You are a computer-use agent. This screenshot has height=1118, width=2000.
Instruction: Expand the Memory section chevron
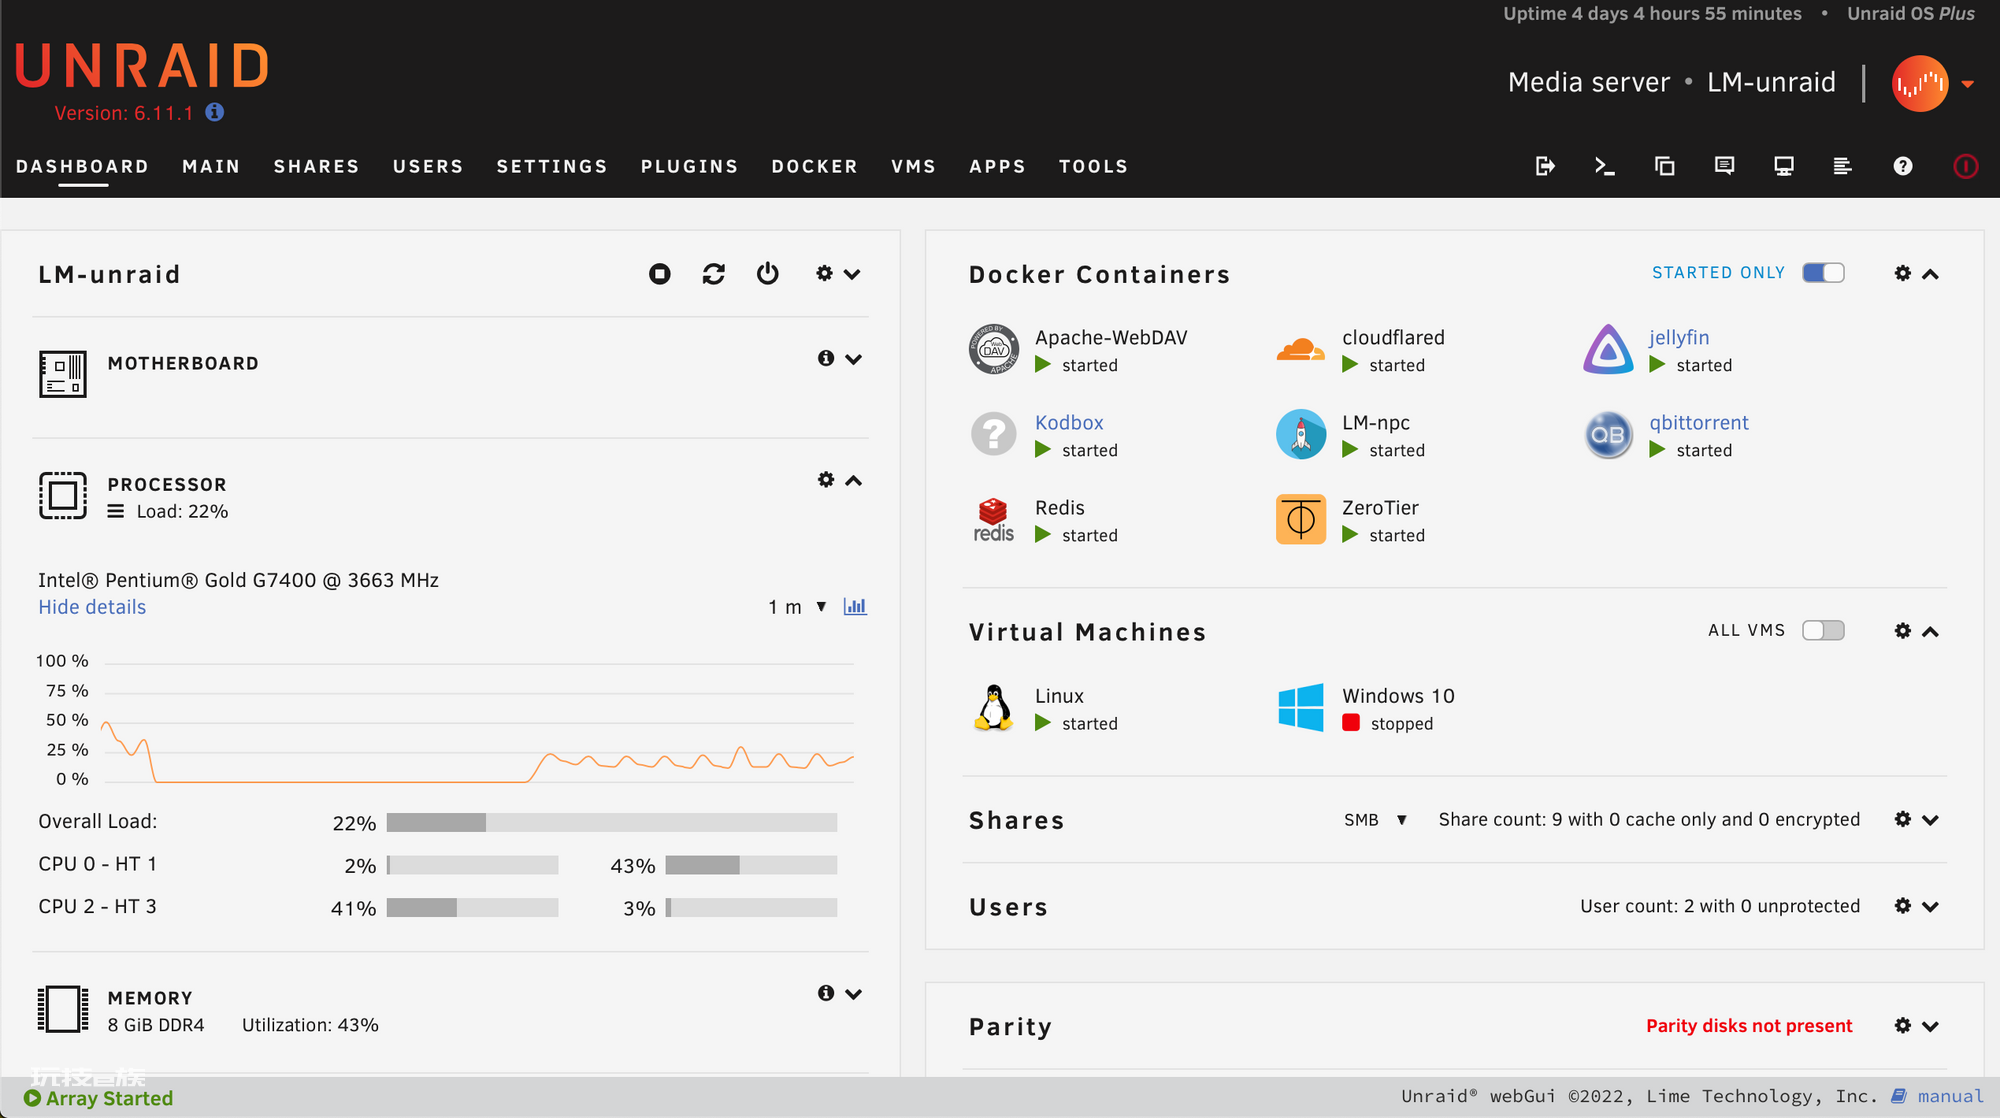(x=853, y=994)
